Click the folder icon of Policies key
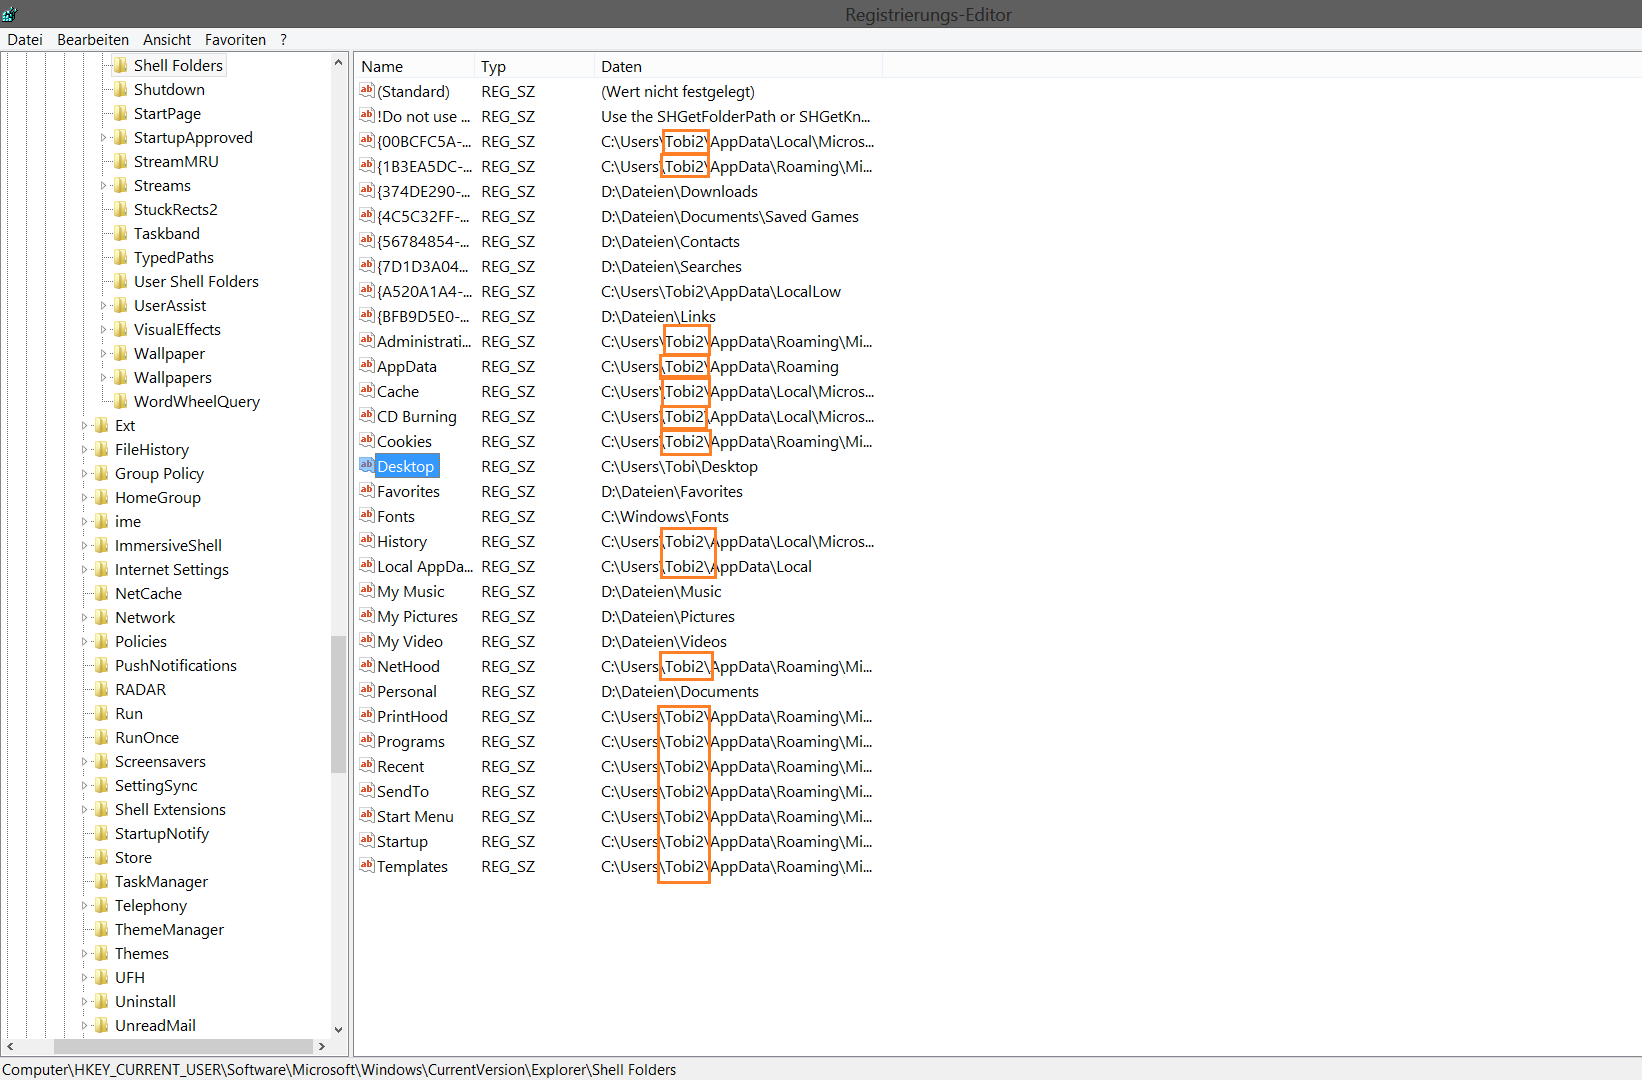 [x=102, y=641]
